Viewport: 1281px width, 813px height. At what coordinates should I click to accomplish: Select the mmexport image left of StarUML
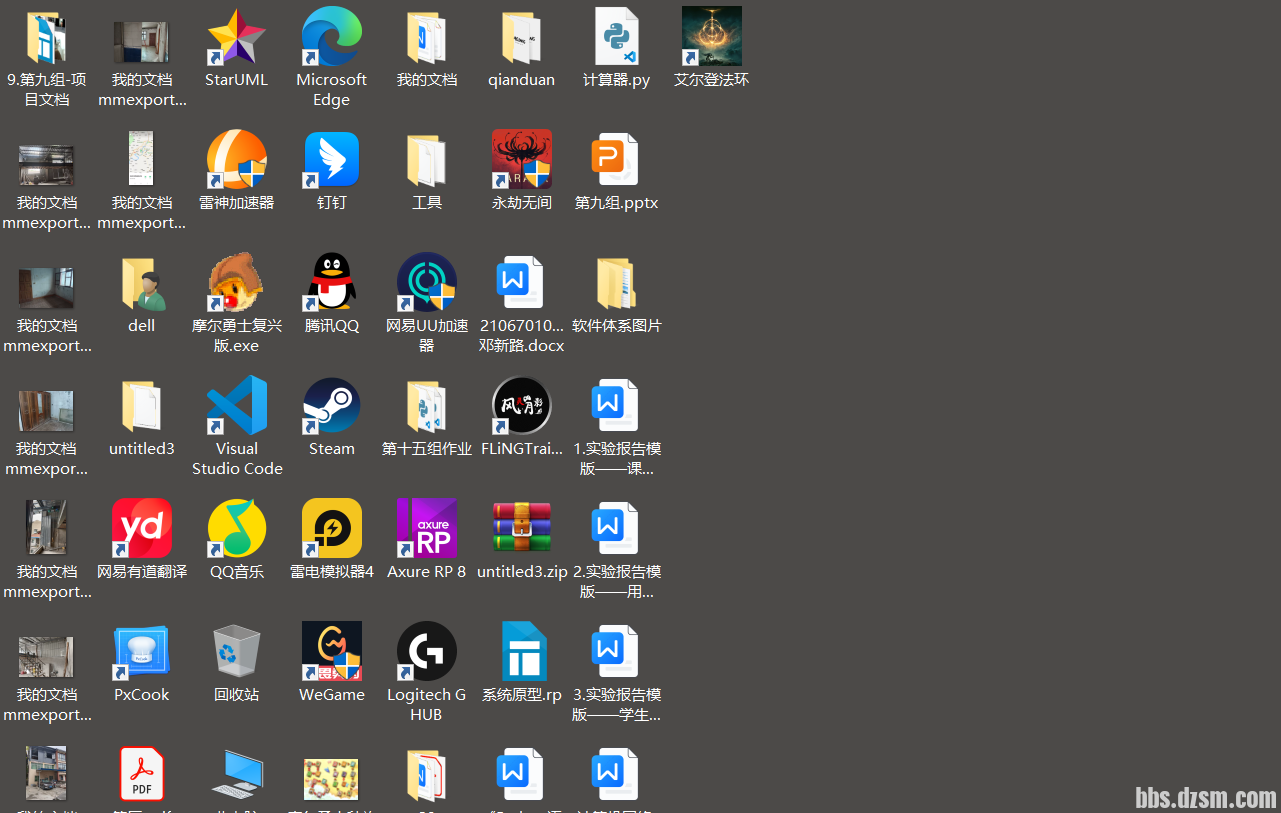(141, 42)
